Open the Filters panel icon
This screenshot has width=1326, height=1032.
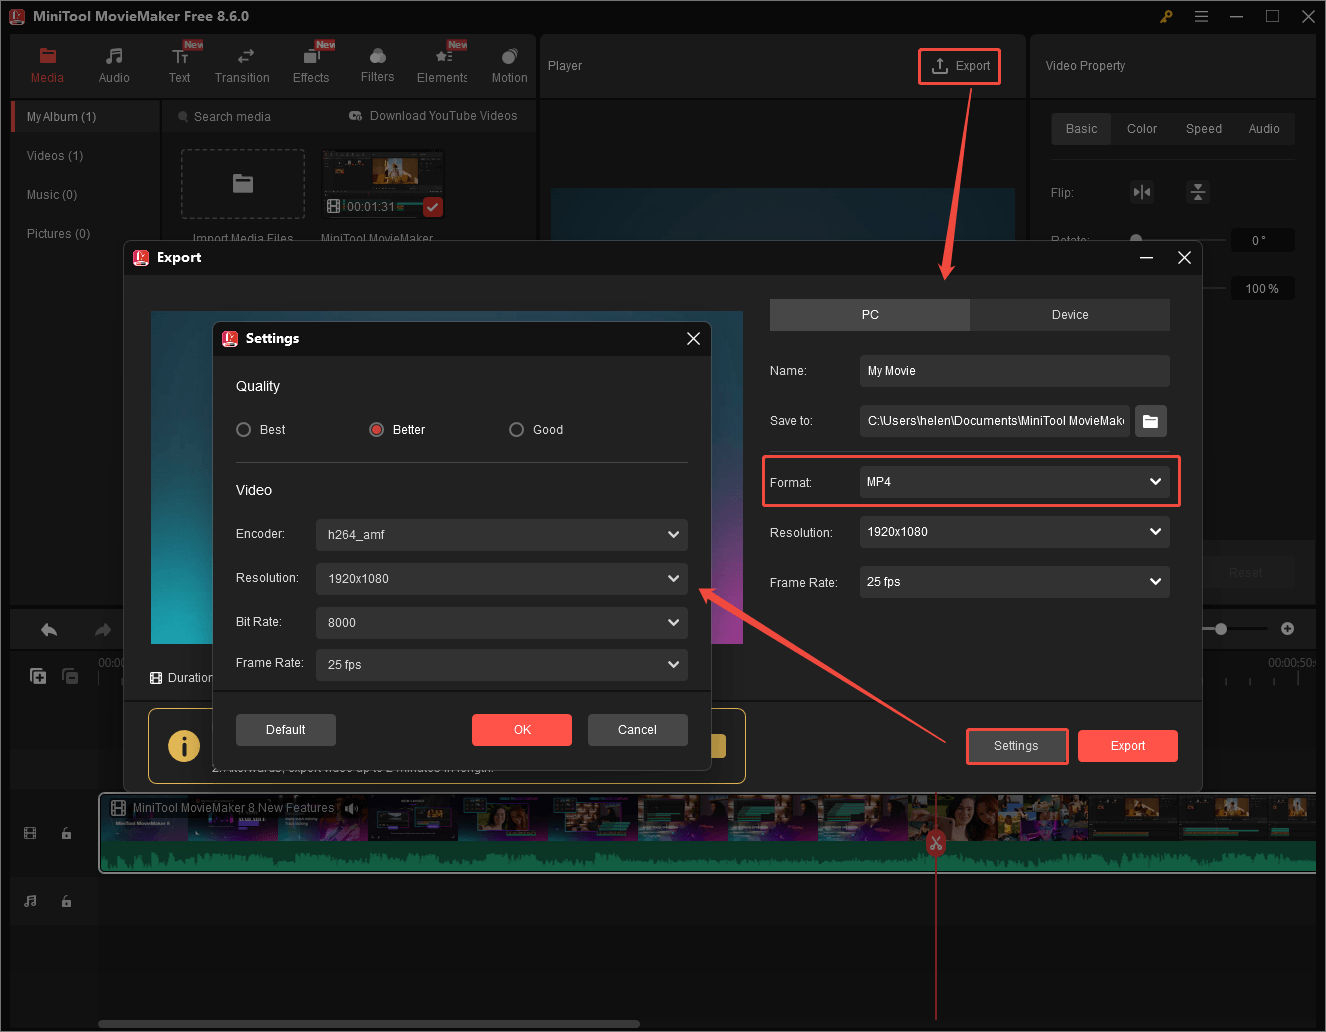pos(377,56)
